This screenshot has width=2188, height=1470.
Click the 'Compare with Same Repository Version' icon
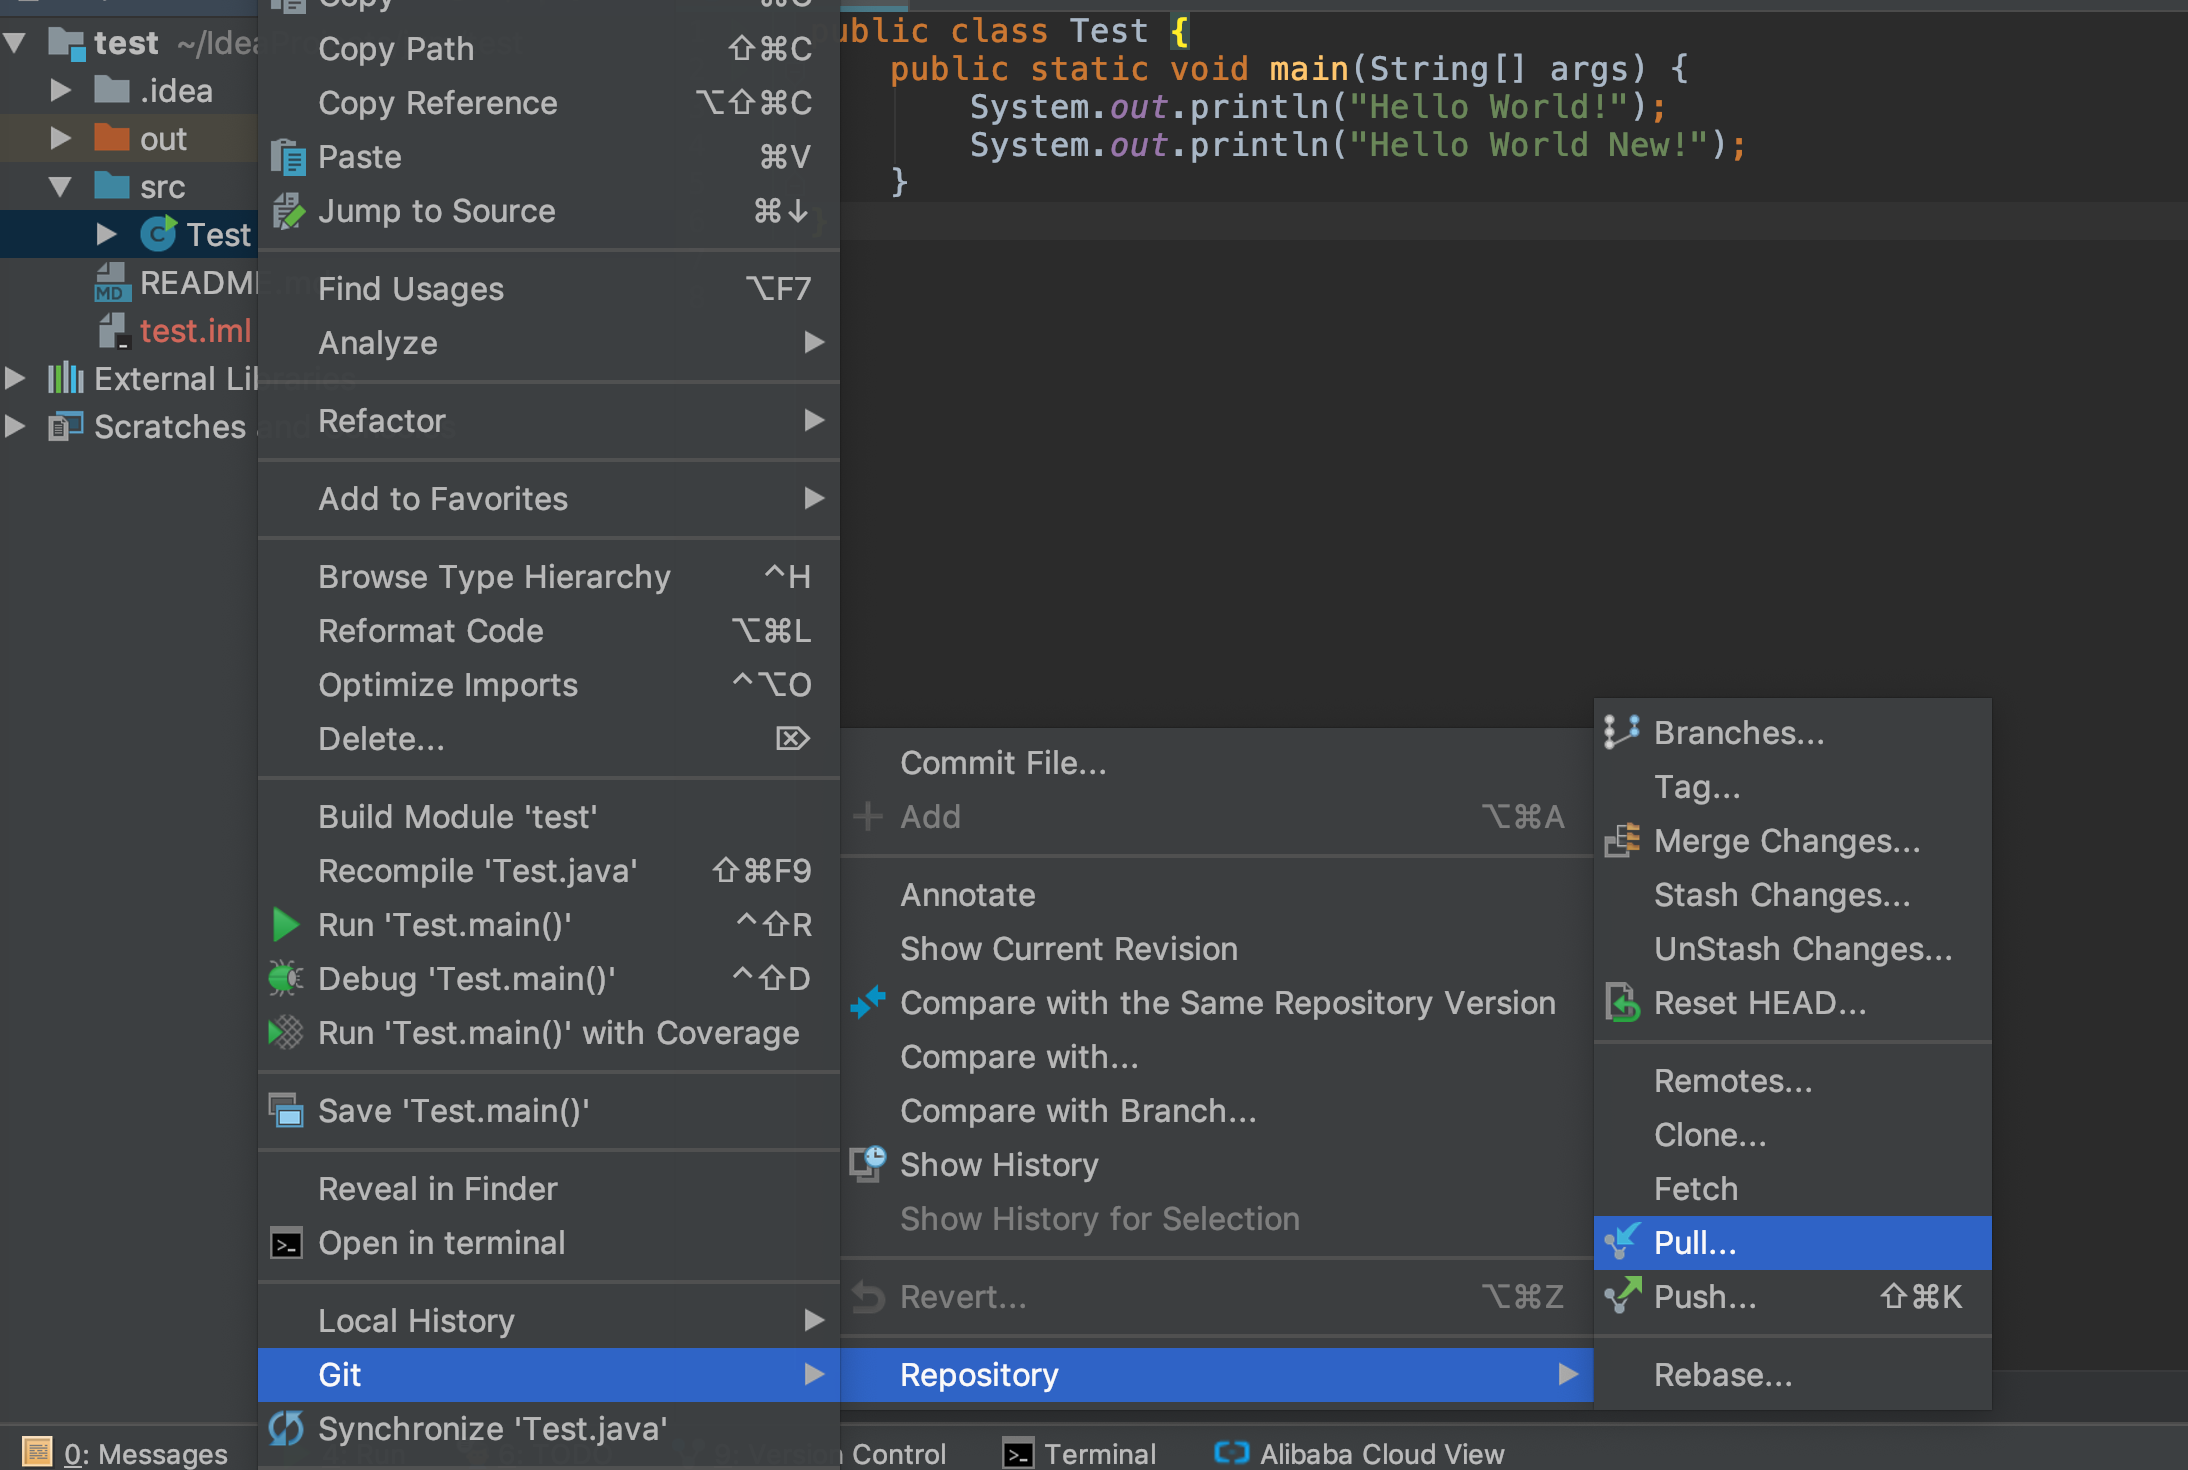pyautogui.click(x=869, y=1001)
